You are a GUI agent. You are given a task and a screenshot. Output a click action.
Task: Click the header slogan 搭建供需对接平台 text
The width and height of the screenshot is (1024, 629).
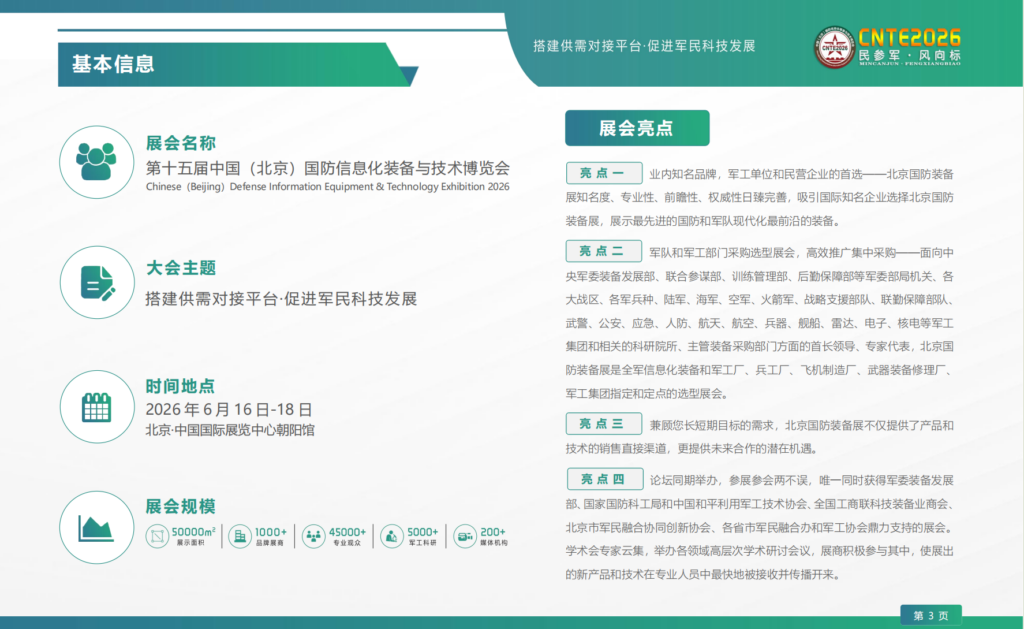pos(643,46)
